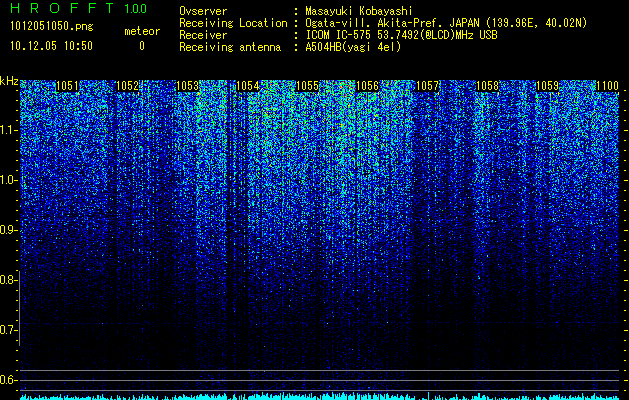This screenshot has height=400, width=629.
Task: Click the Receiving Location label
Action: (x=233, y=23)
